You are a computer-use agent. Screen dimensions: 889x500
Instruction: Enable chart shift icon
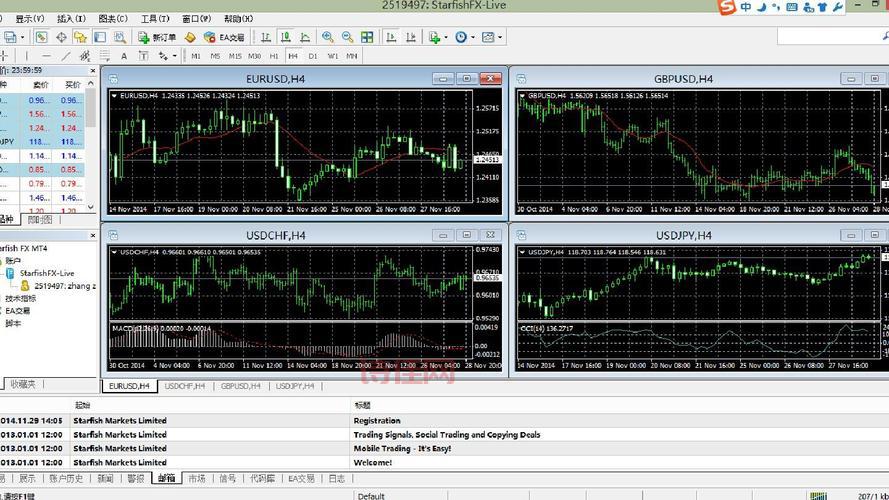[x=411, y=37]
